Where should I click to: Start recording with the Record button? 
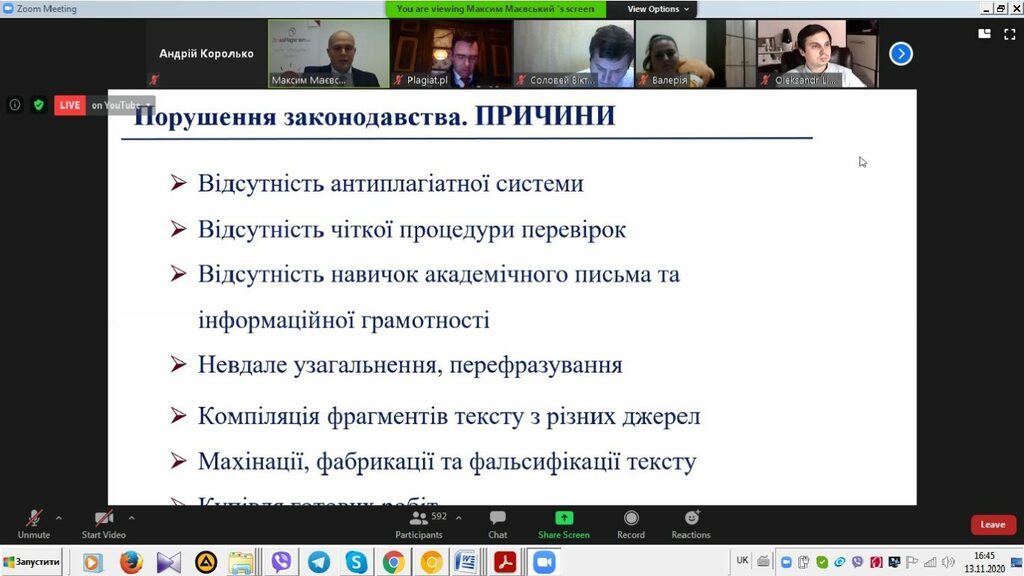pyautogui.click(x=630, y=522)
